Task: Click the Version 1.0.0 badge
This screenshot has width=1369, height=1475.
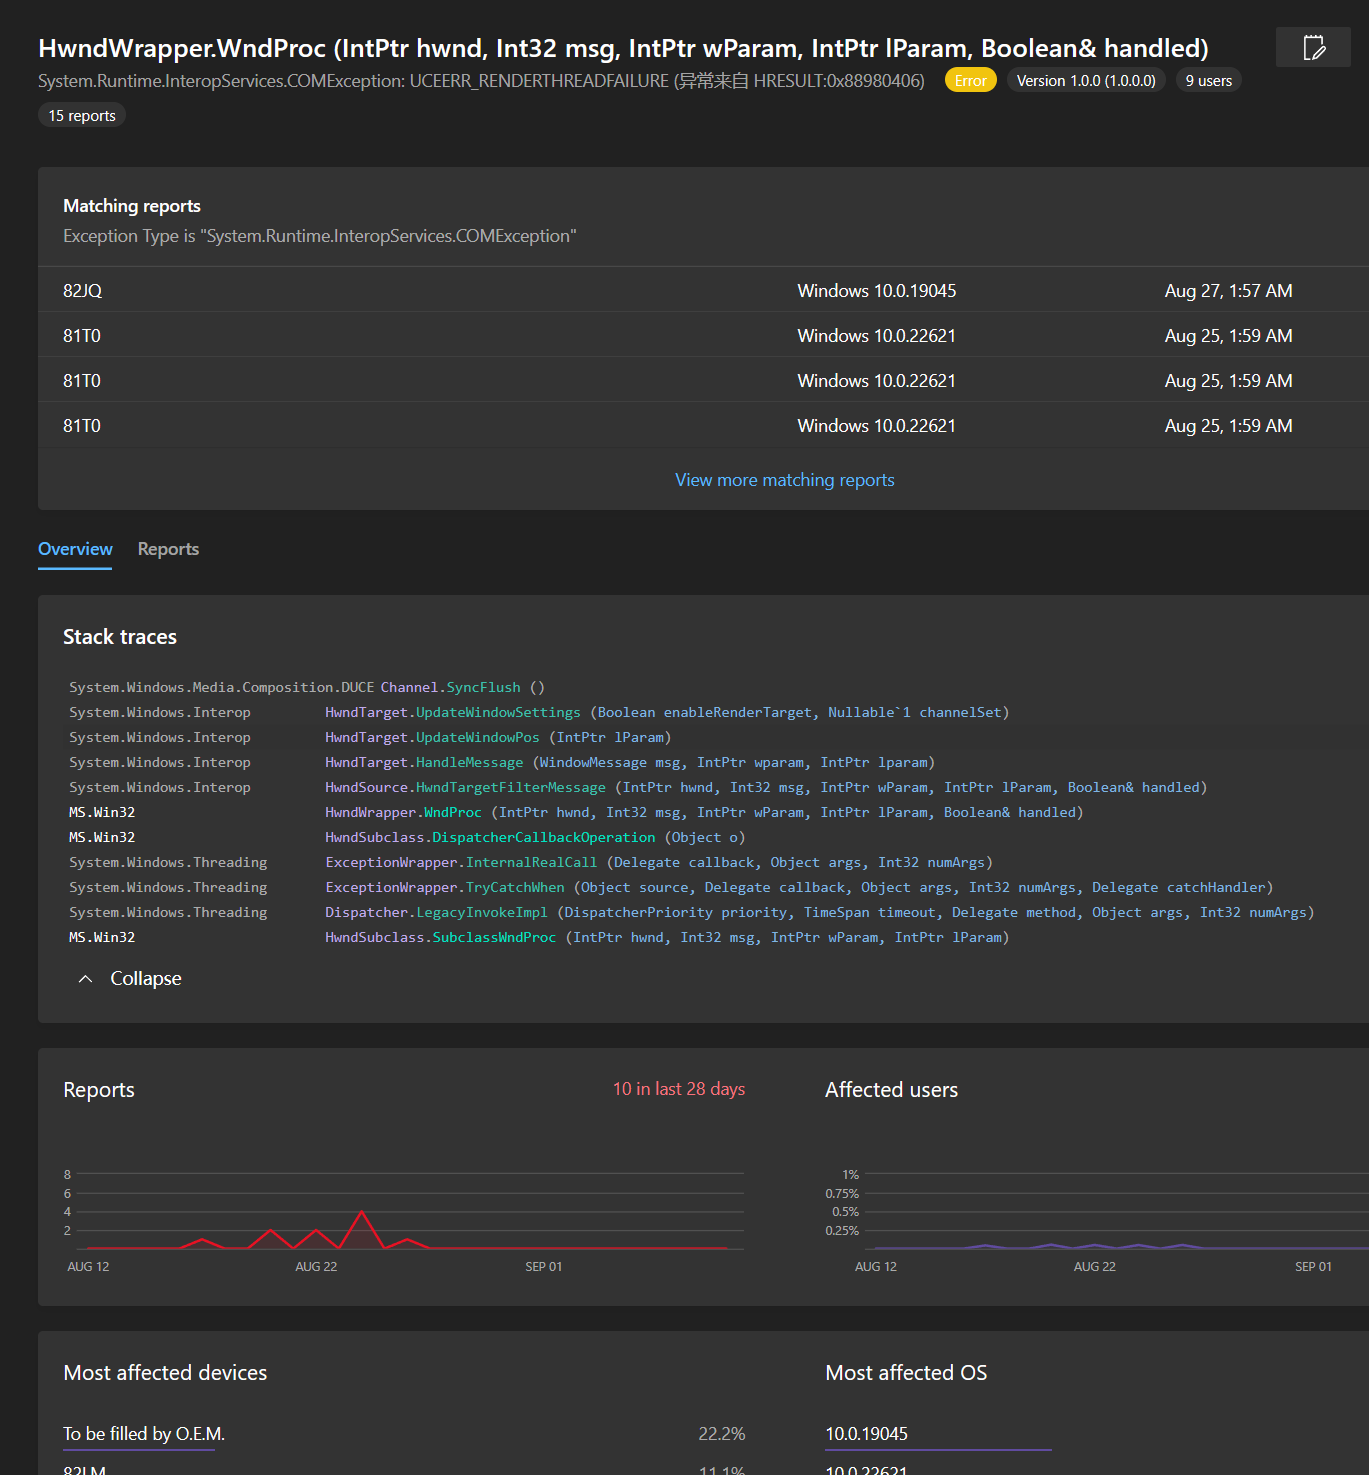Action: point(1086,80)
